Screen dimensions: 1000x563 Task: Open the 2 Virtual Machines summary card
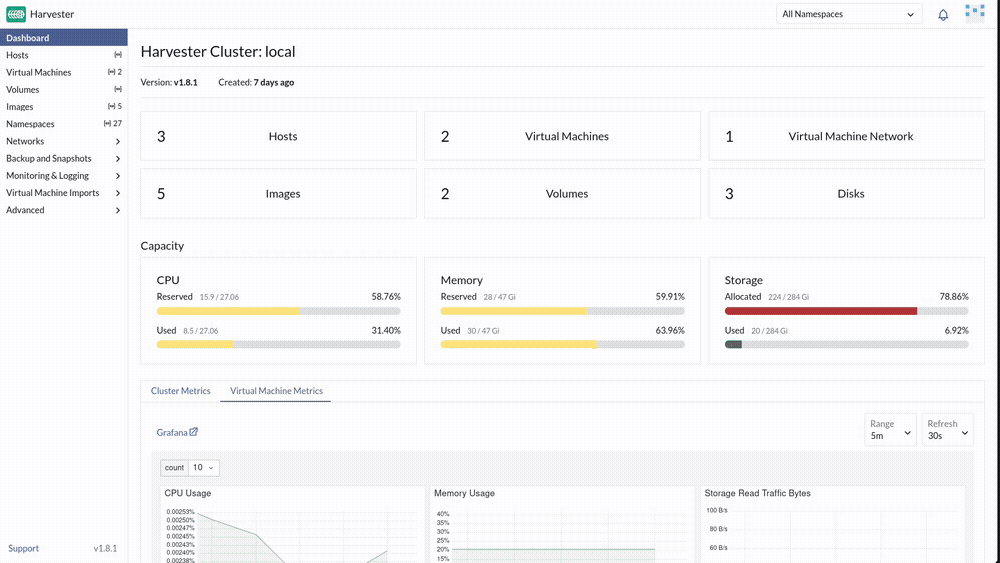tap(562, 136)
